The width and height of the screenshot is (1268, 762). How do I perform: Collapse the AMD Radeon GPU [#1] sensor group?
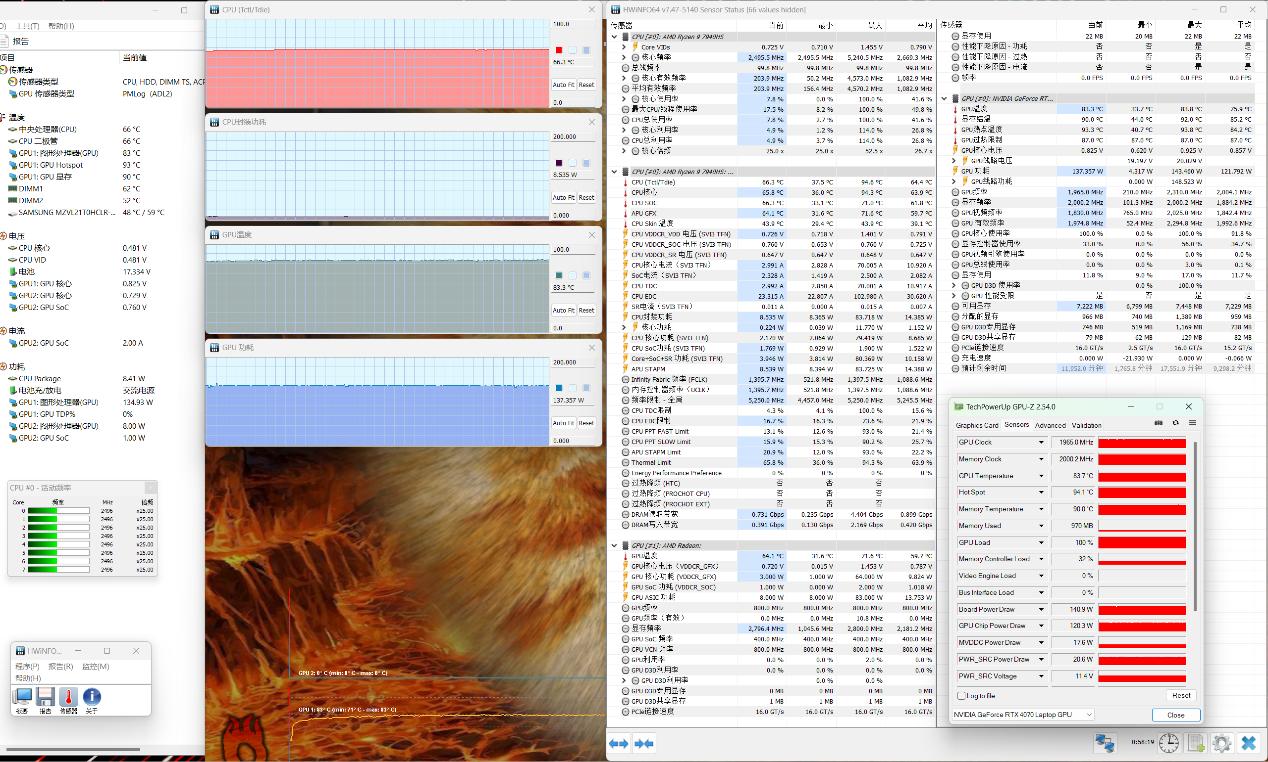click(615, 546)
